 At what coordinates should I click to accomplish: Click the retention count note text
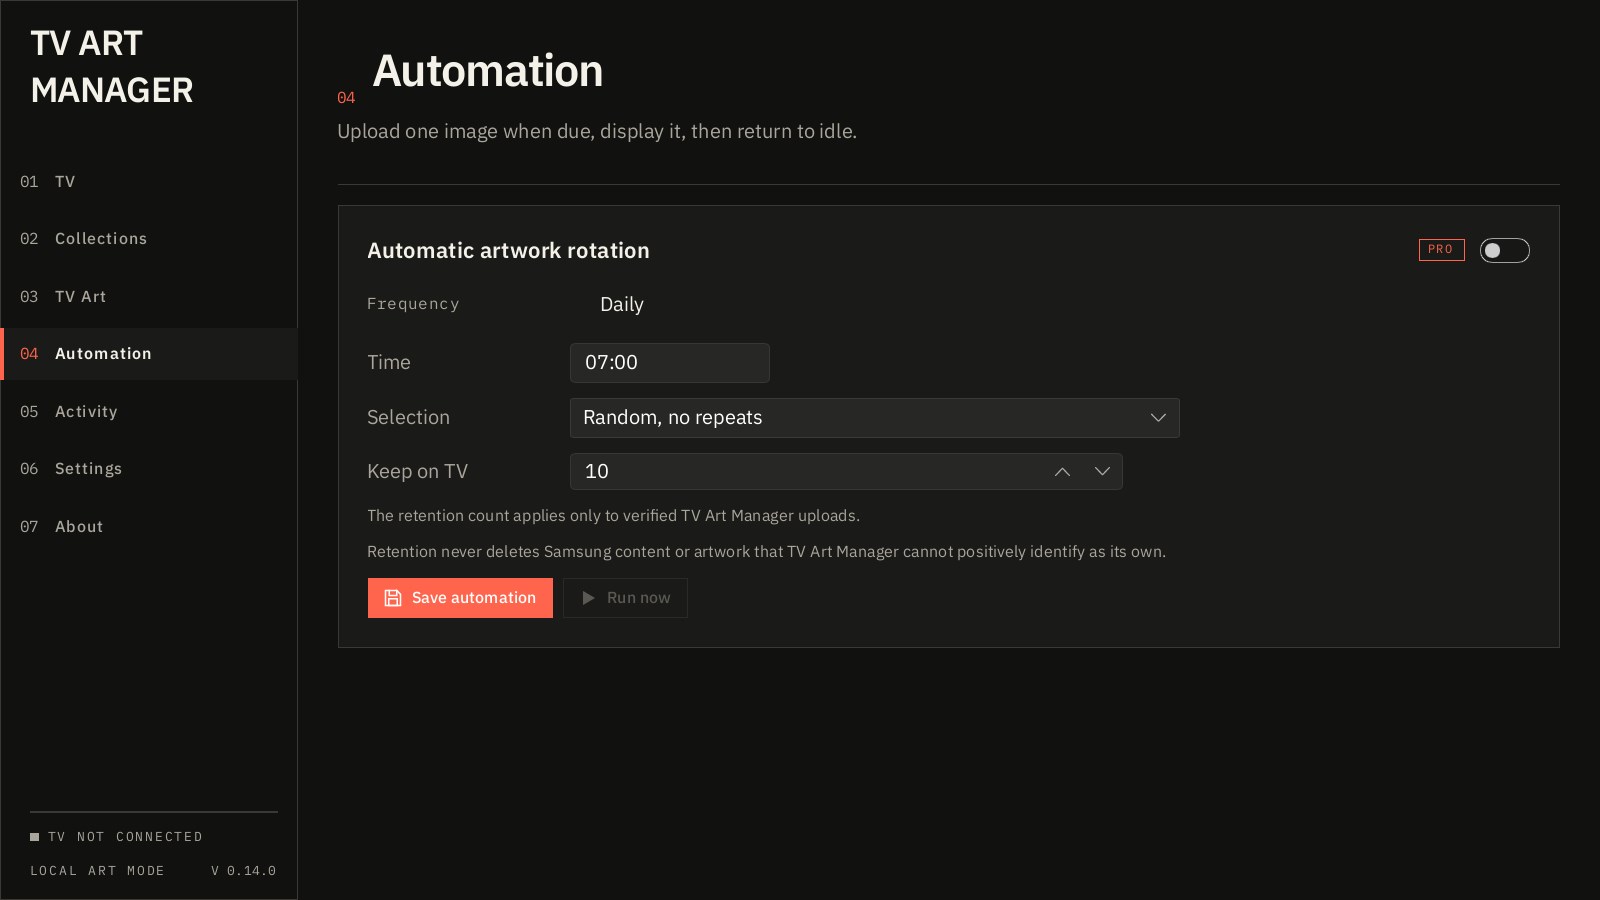click(x=613, y=516)
